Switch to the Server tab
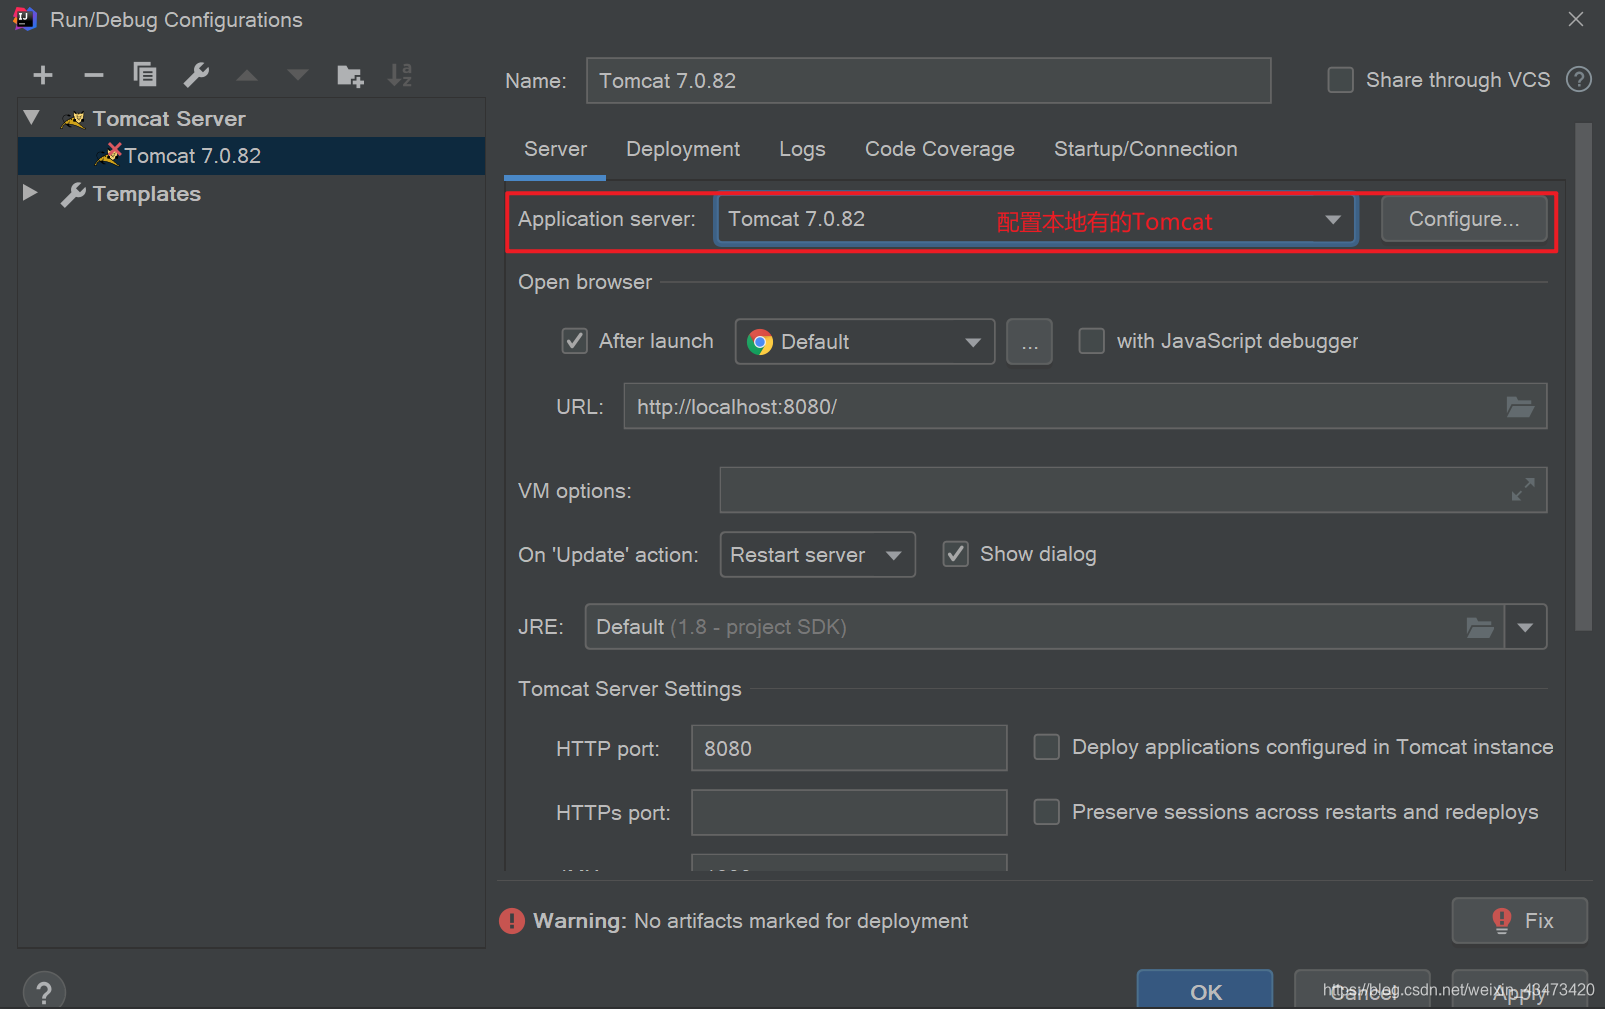 [555, 149]
